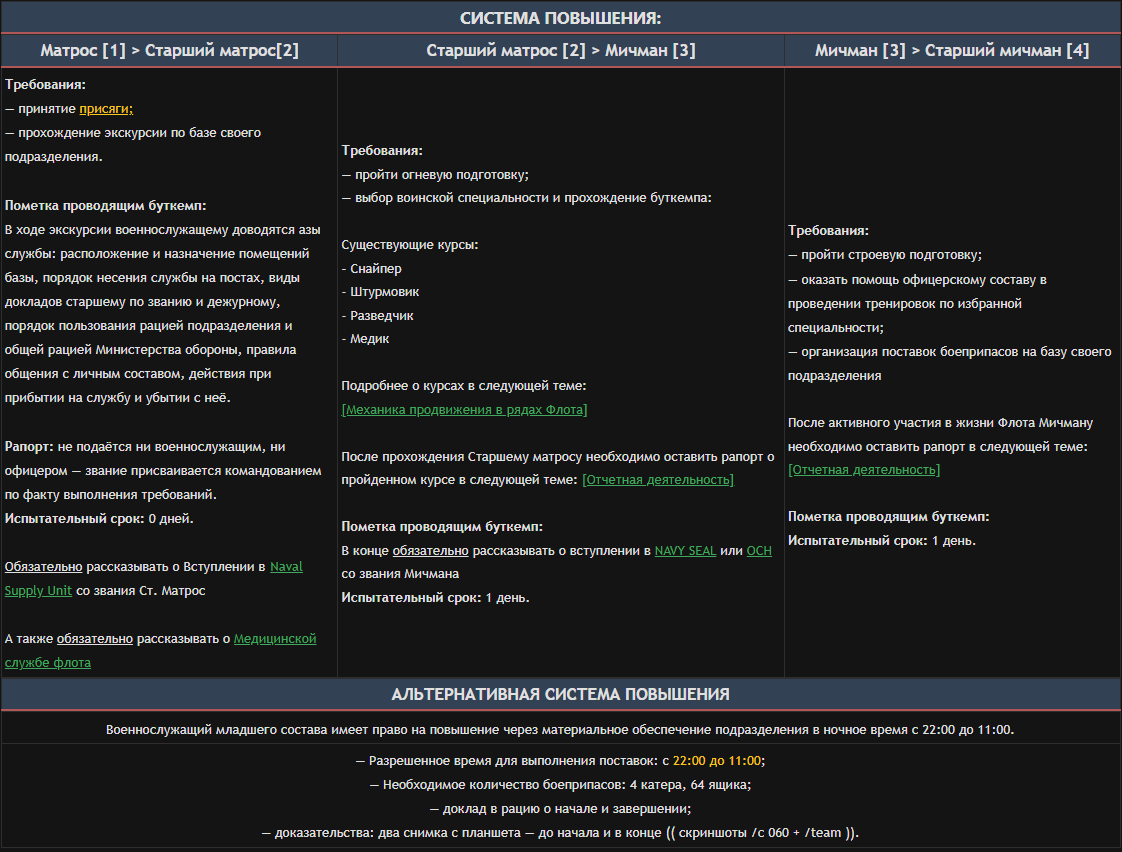Click "Испытательный срок: 0 дней." text
1122x852 pixels.
tap(99, 519)
